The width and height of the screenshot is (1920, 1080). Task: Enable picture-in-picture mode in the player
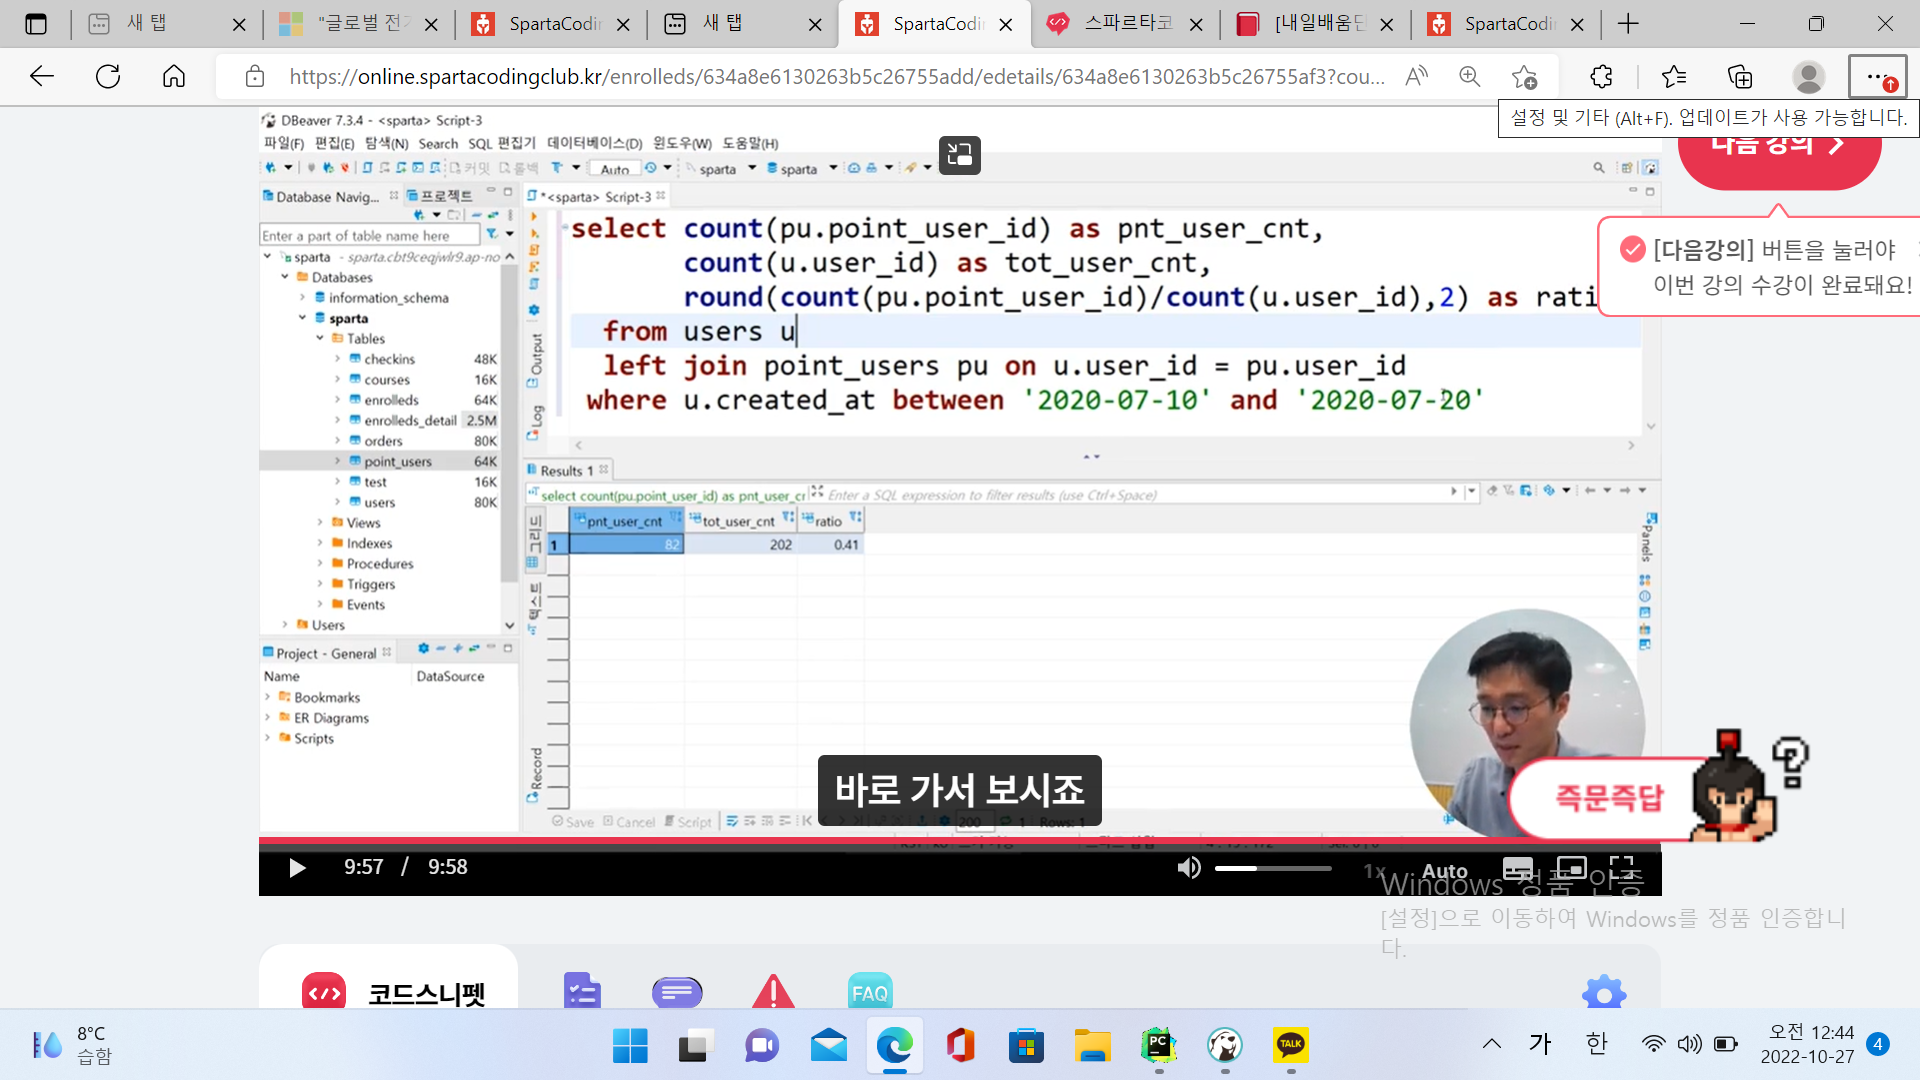pyautogui.click(x=1571, y=867)
